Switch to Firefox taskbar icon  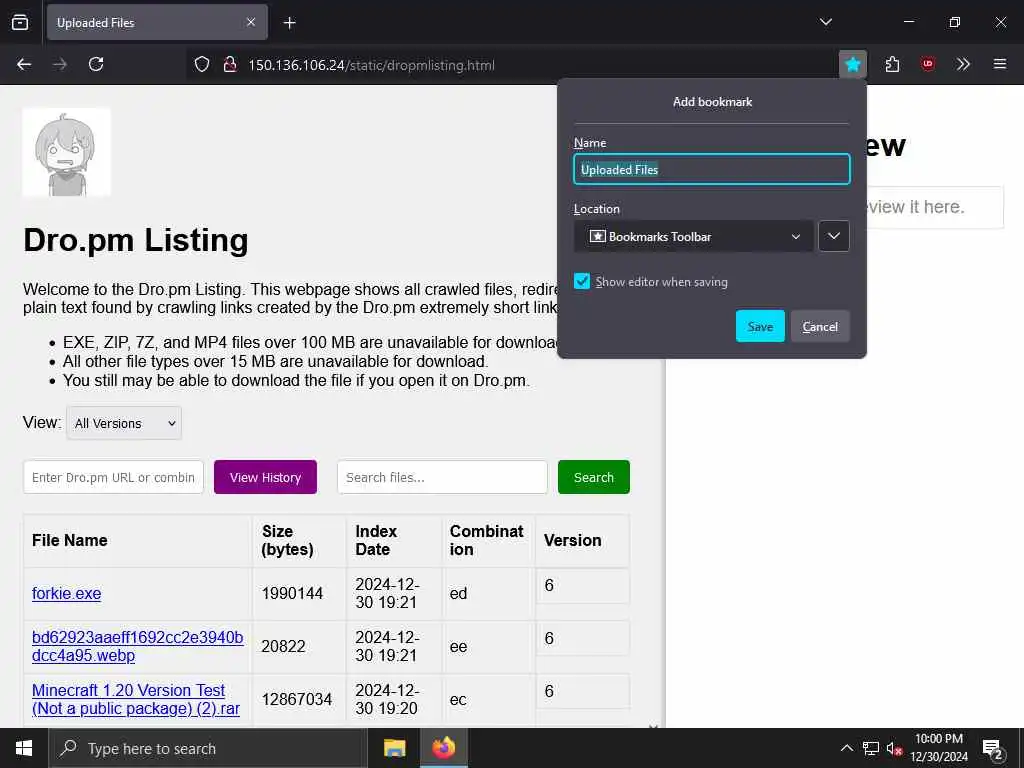pos(443,748)
